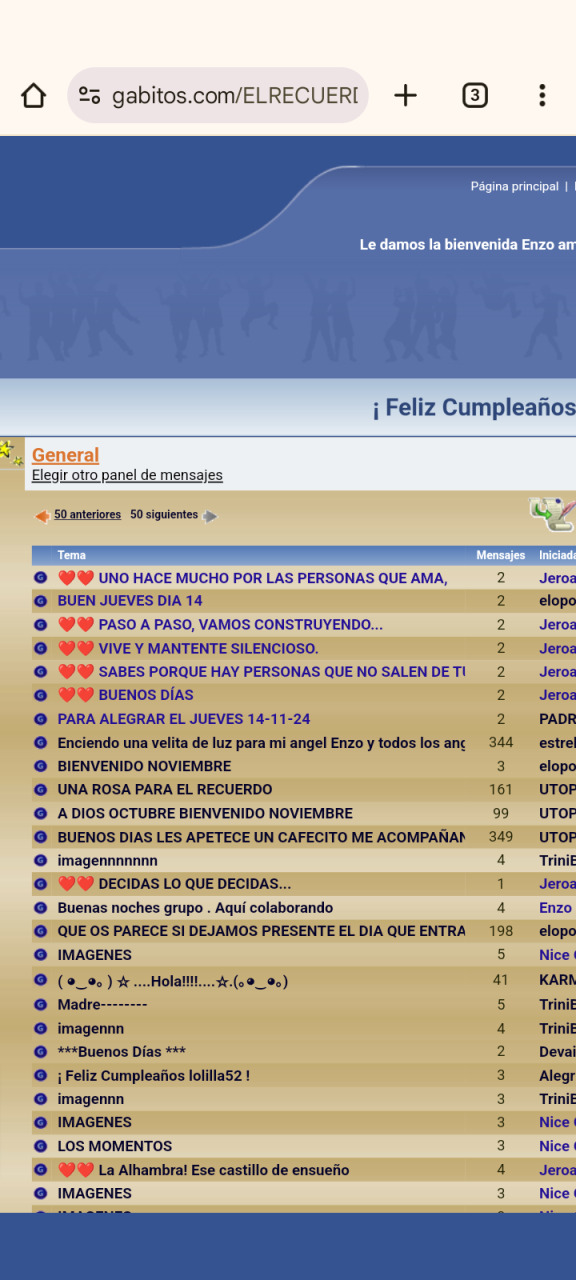
Task: Click message count 344
Action: point(501,743)
